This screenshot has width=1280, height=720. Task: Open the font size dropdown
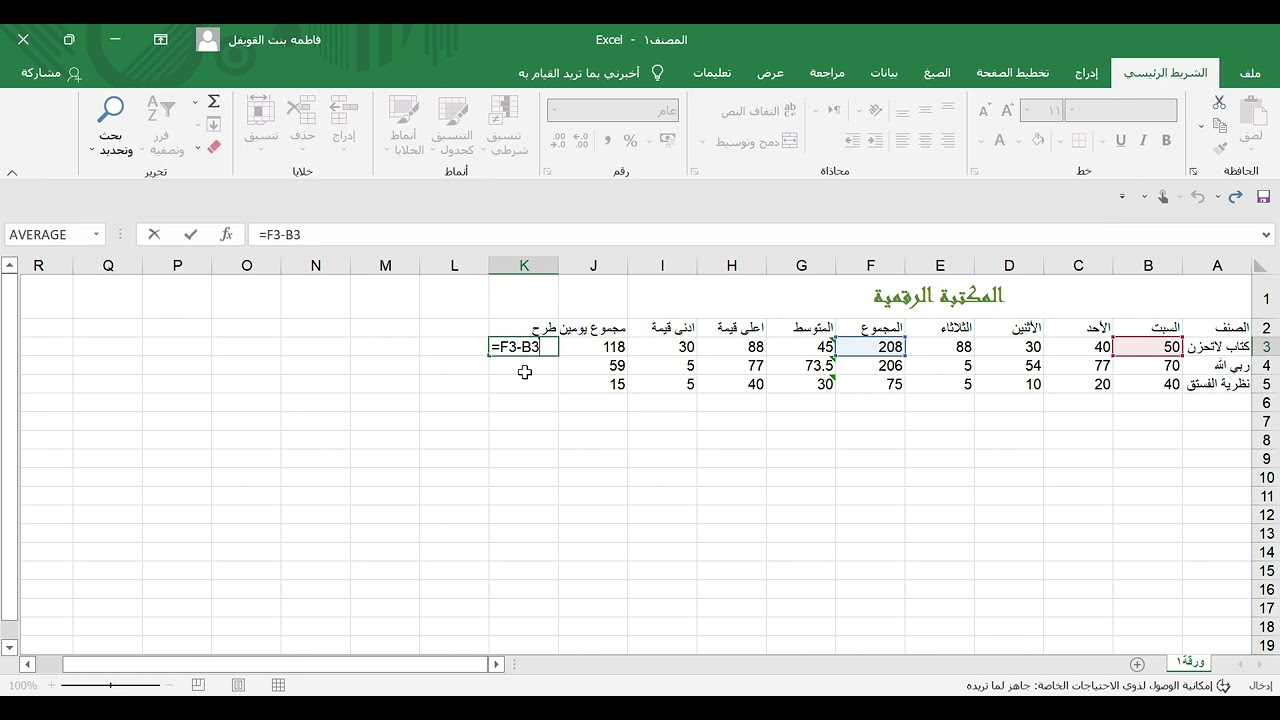(1029, 111)
